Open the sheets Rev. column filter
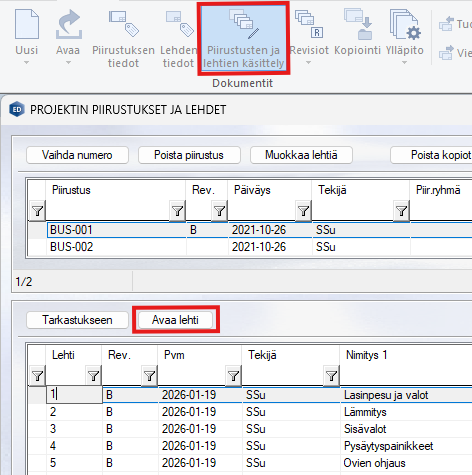The width and height of the screenshot is (472, 475). 149,376
